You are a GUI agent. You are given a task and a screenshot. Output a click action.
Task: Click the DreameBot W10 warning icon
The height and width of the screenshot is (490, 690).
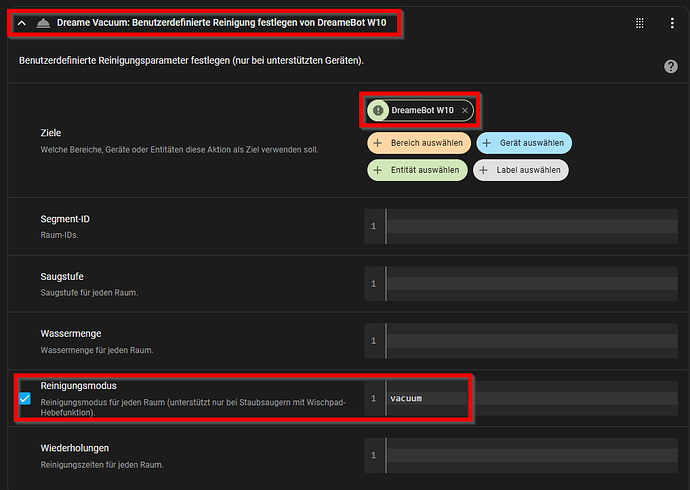(378, 110)
